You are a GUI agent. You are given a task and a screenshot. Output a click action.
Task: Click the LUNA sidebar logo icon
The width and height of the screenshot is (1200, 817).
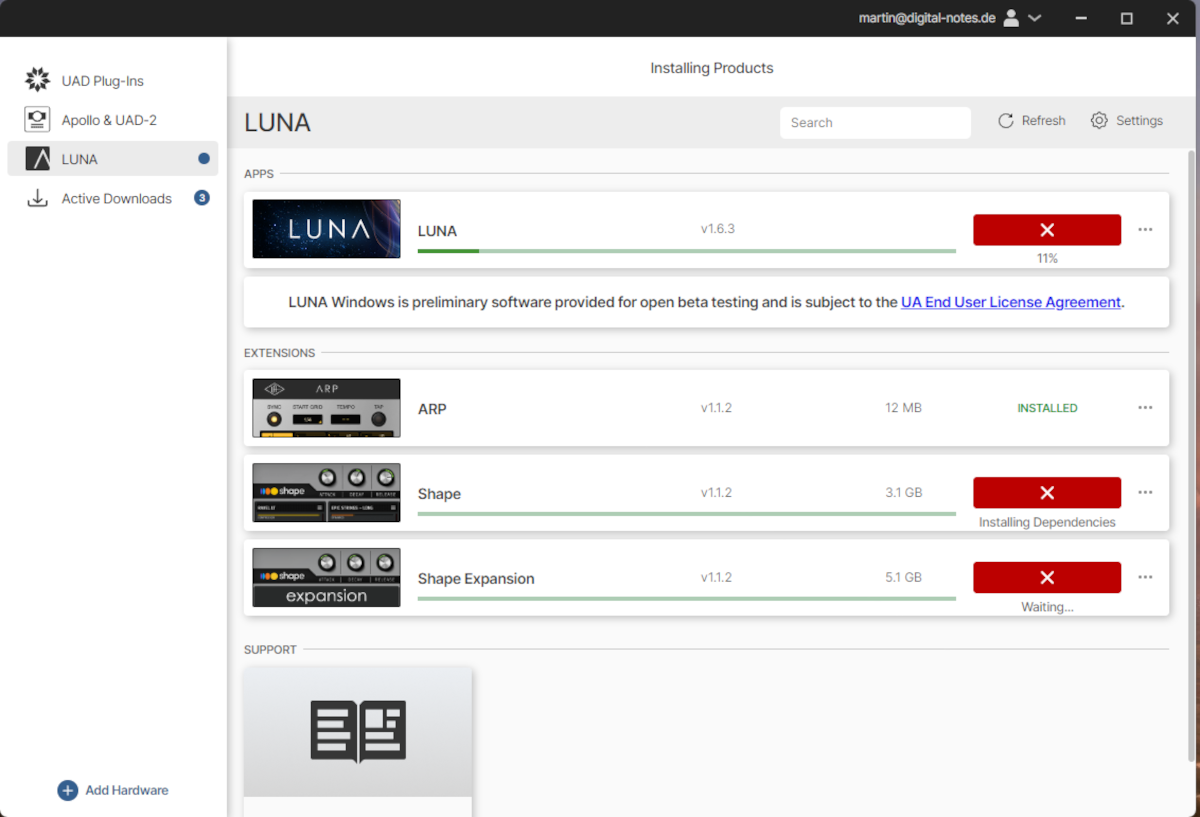(x=38, y=159)
